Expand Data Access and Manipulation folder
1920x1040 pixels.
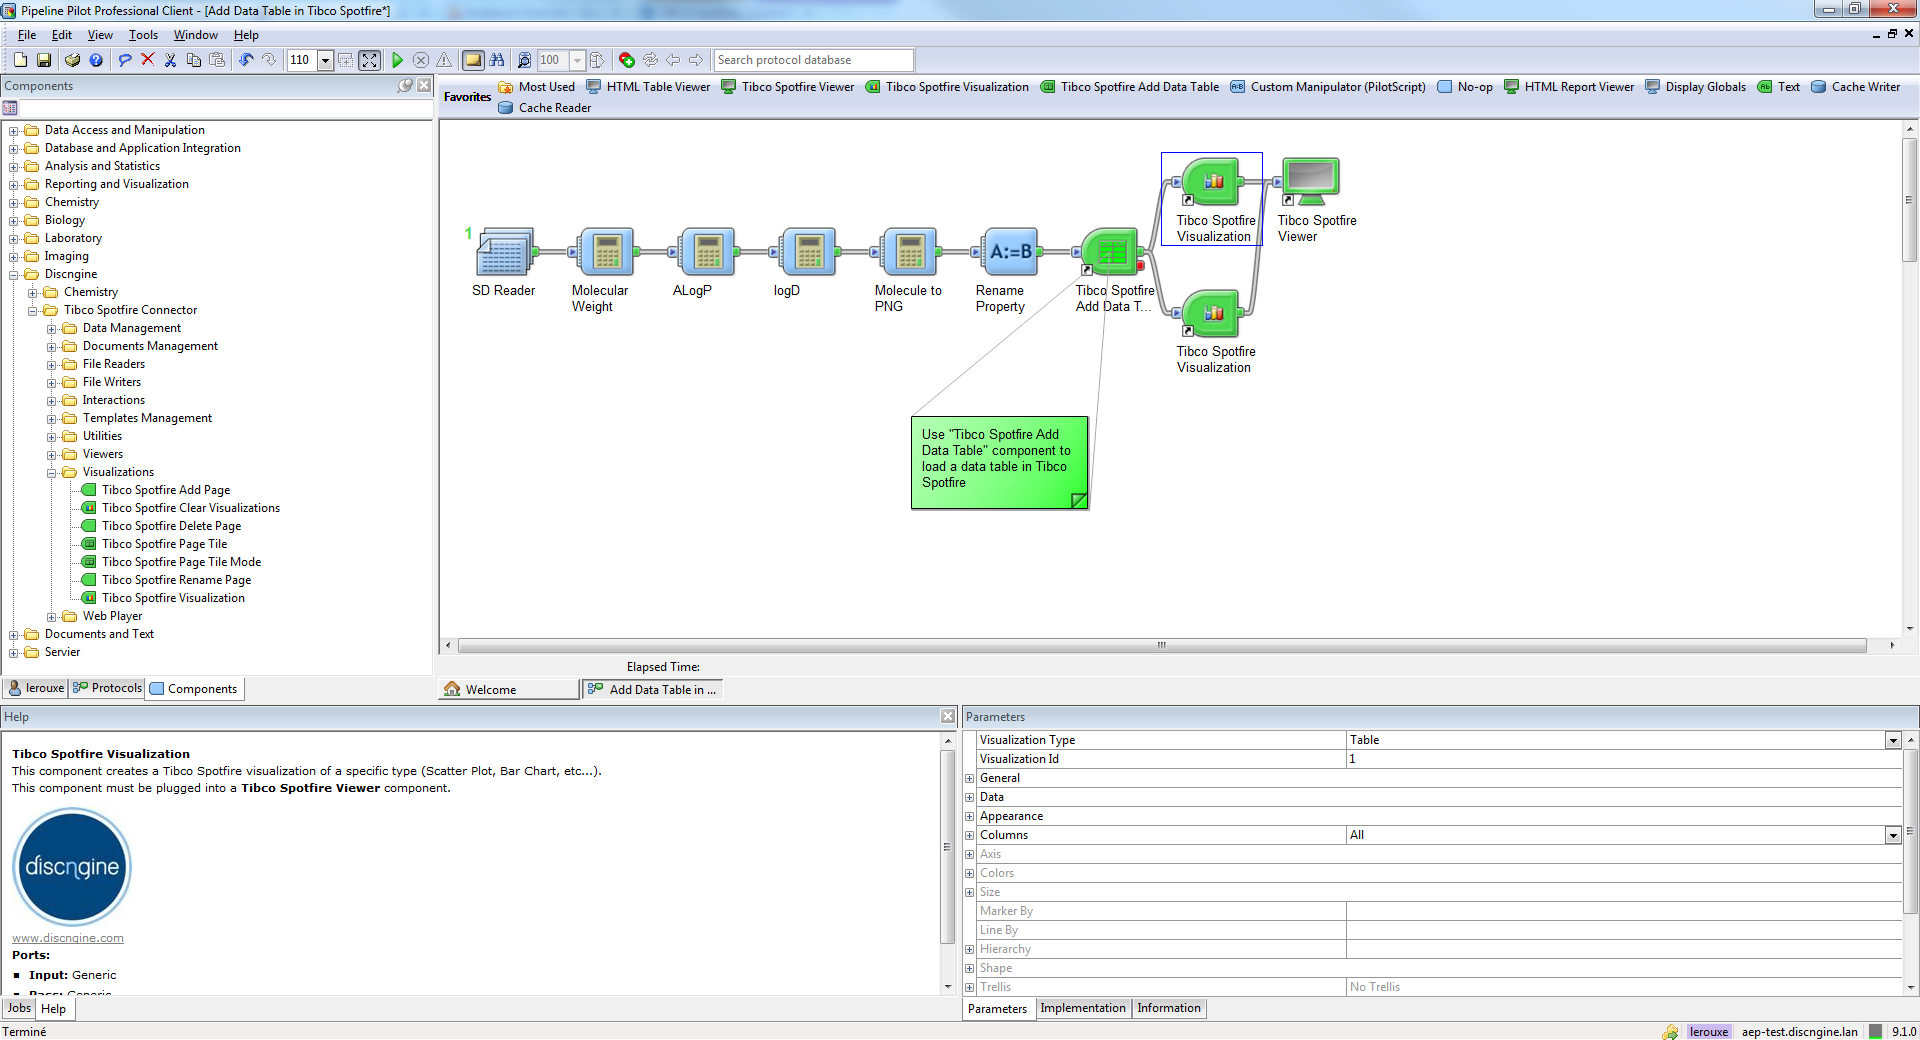(x=14, y=131)
